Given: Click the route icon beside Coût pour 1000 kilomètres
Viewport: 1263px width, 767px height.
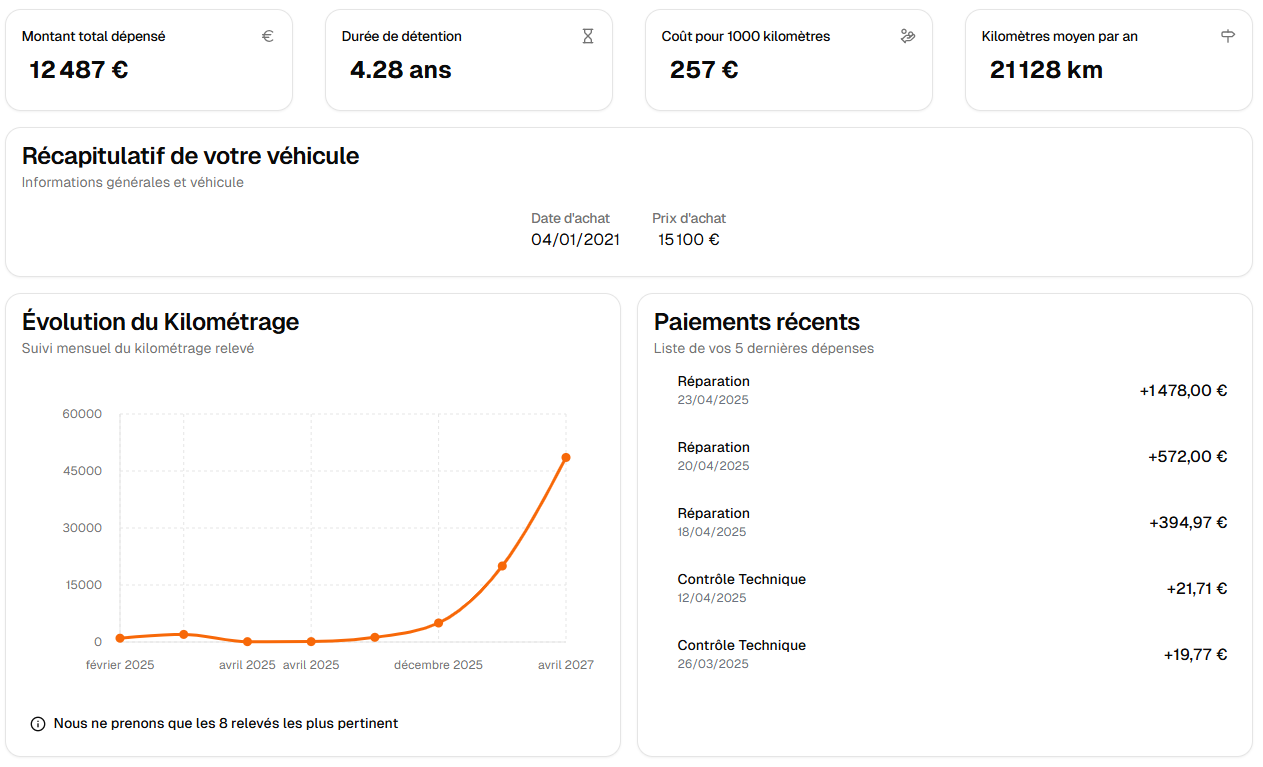Looking at the screenshot, I should pos(908,36).
